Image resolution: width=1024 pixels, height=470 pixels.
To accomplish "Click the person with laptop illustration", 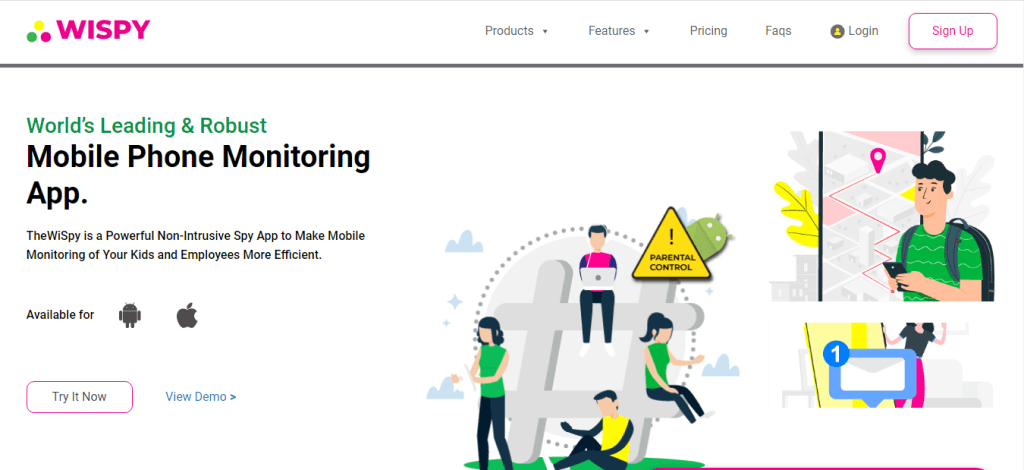I will [598, 290].
